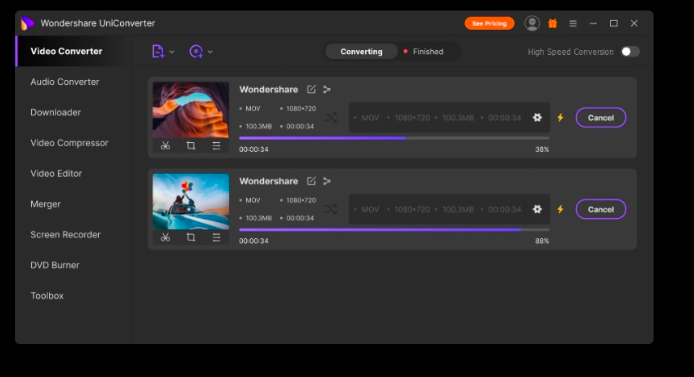Click the 88% conversion progress bar
Image resolution: width=694 pixels, height=377 pixels.
tap(394, 230)
